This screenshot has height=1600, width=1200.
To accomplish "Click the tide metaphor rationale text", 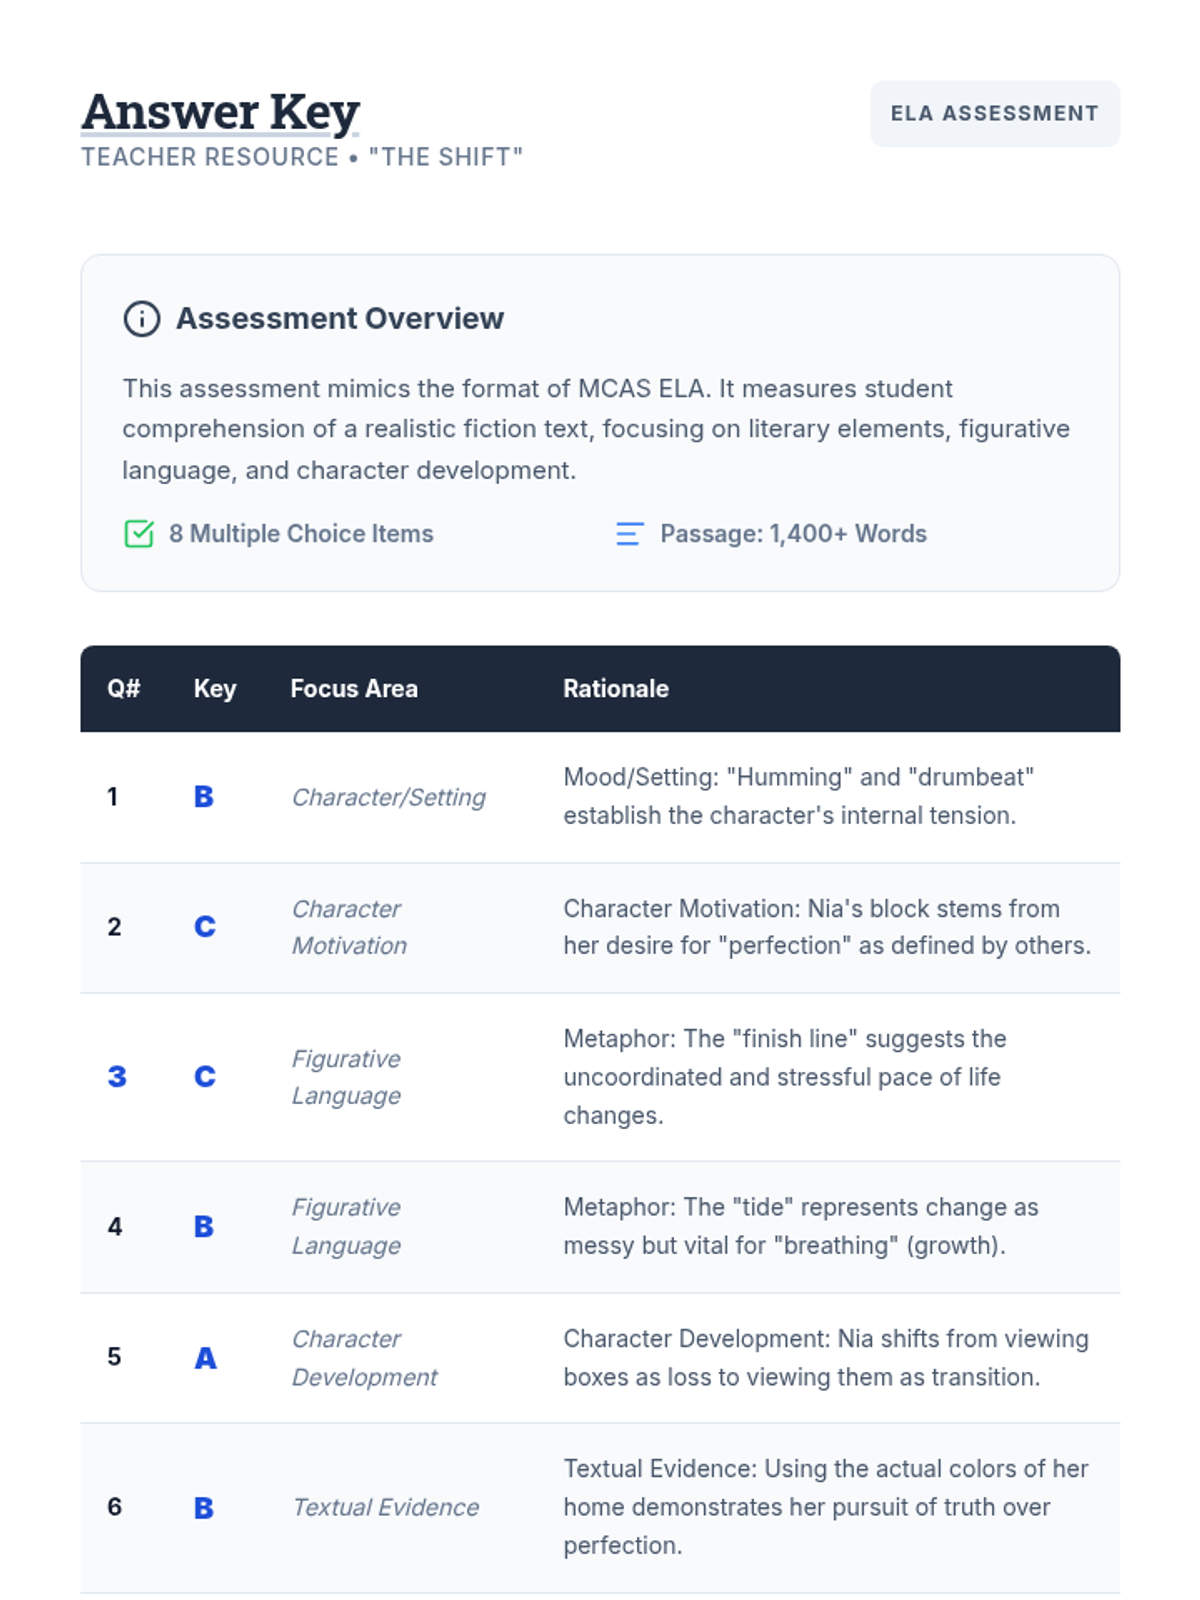I will (800, 1226).
